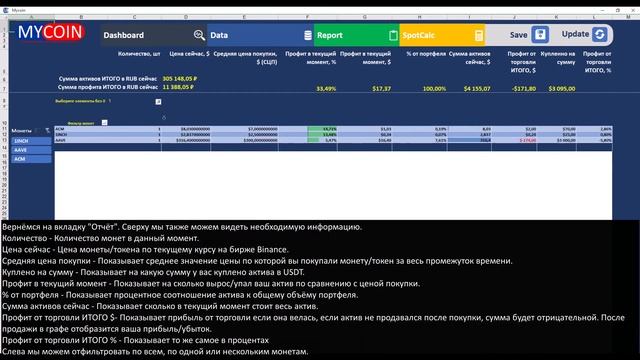Switch to the Data tab
This screenshot has height=360, width=640.
260,35
